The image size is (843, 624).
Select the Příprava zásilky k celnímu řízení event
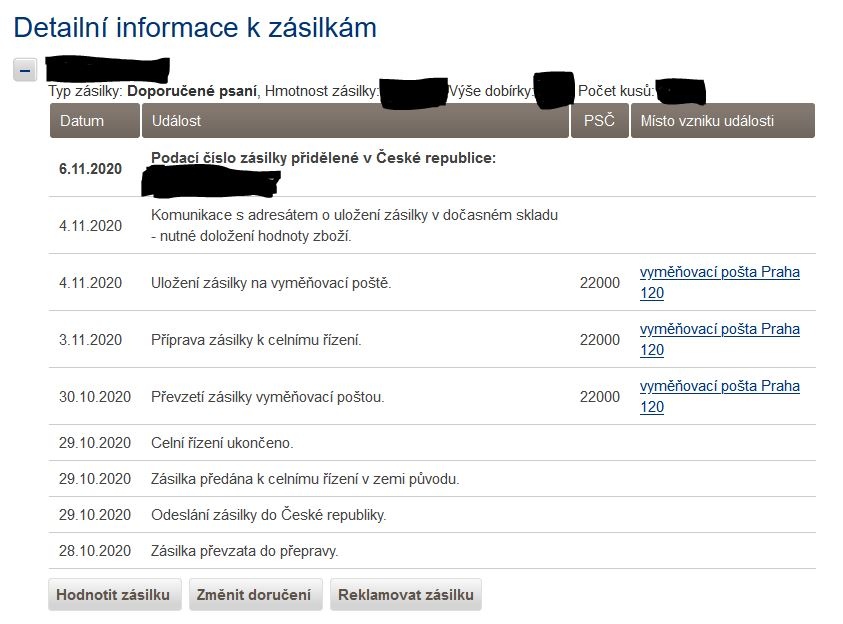[256, 340]
